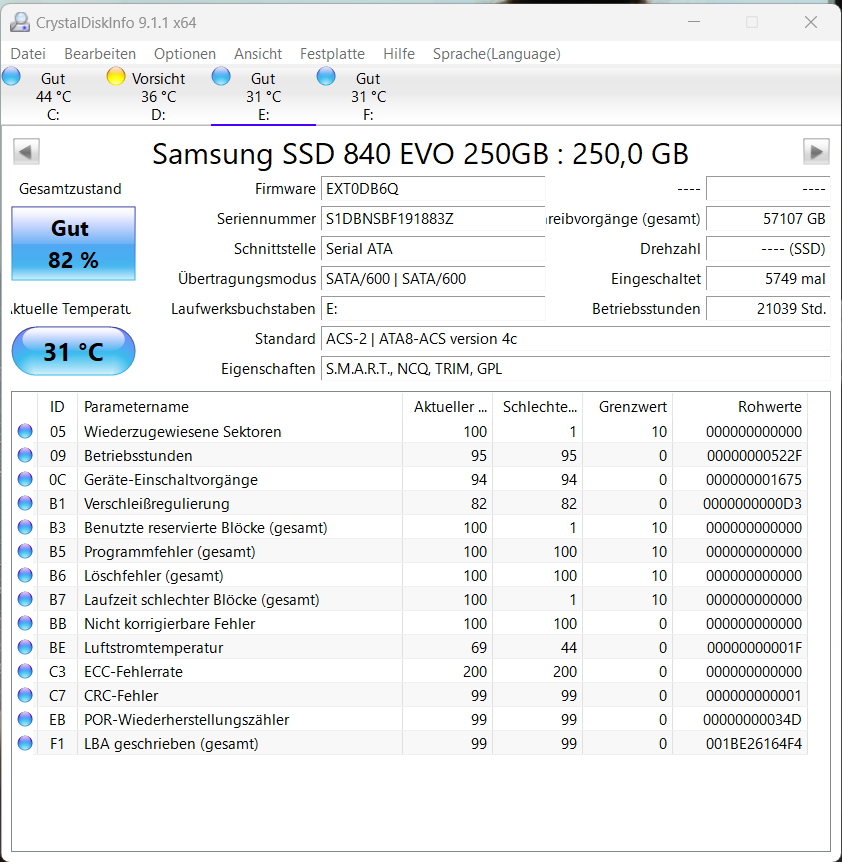
Task: Click the Eingeschaltet value 5749 mal
Action: [x=768, y=279]
